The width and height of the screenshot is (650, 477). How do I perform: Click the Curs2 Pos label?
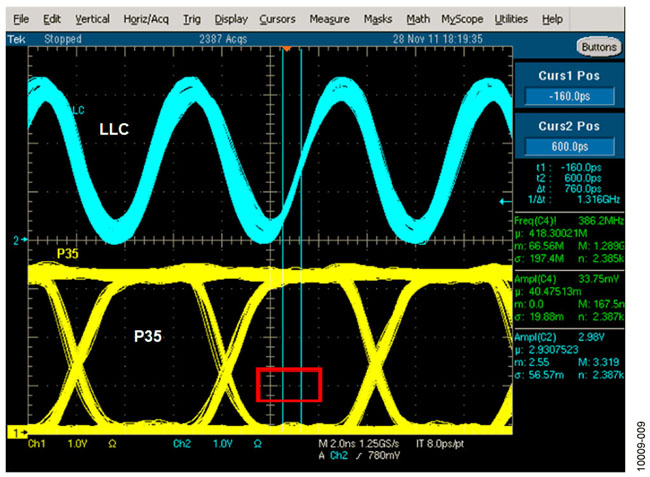tap(569, 126)
